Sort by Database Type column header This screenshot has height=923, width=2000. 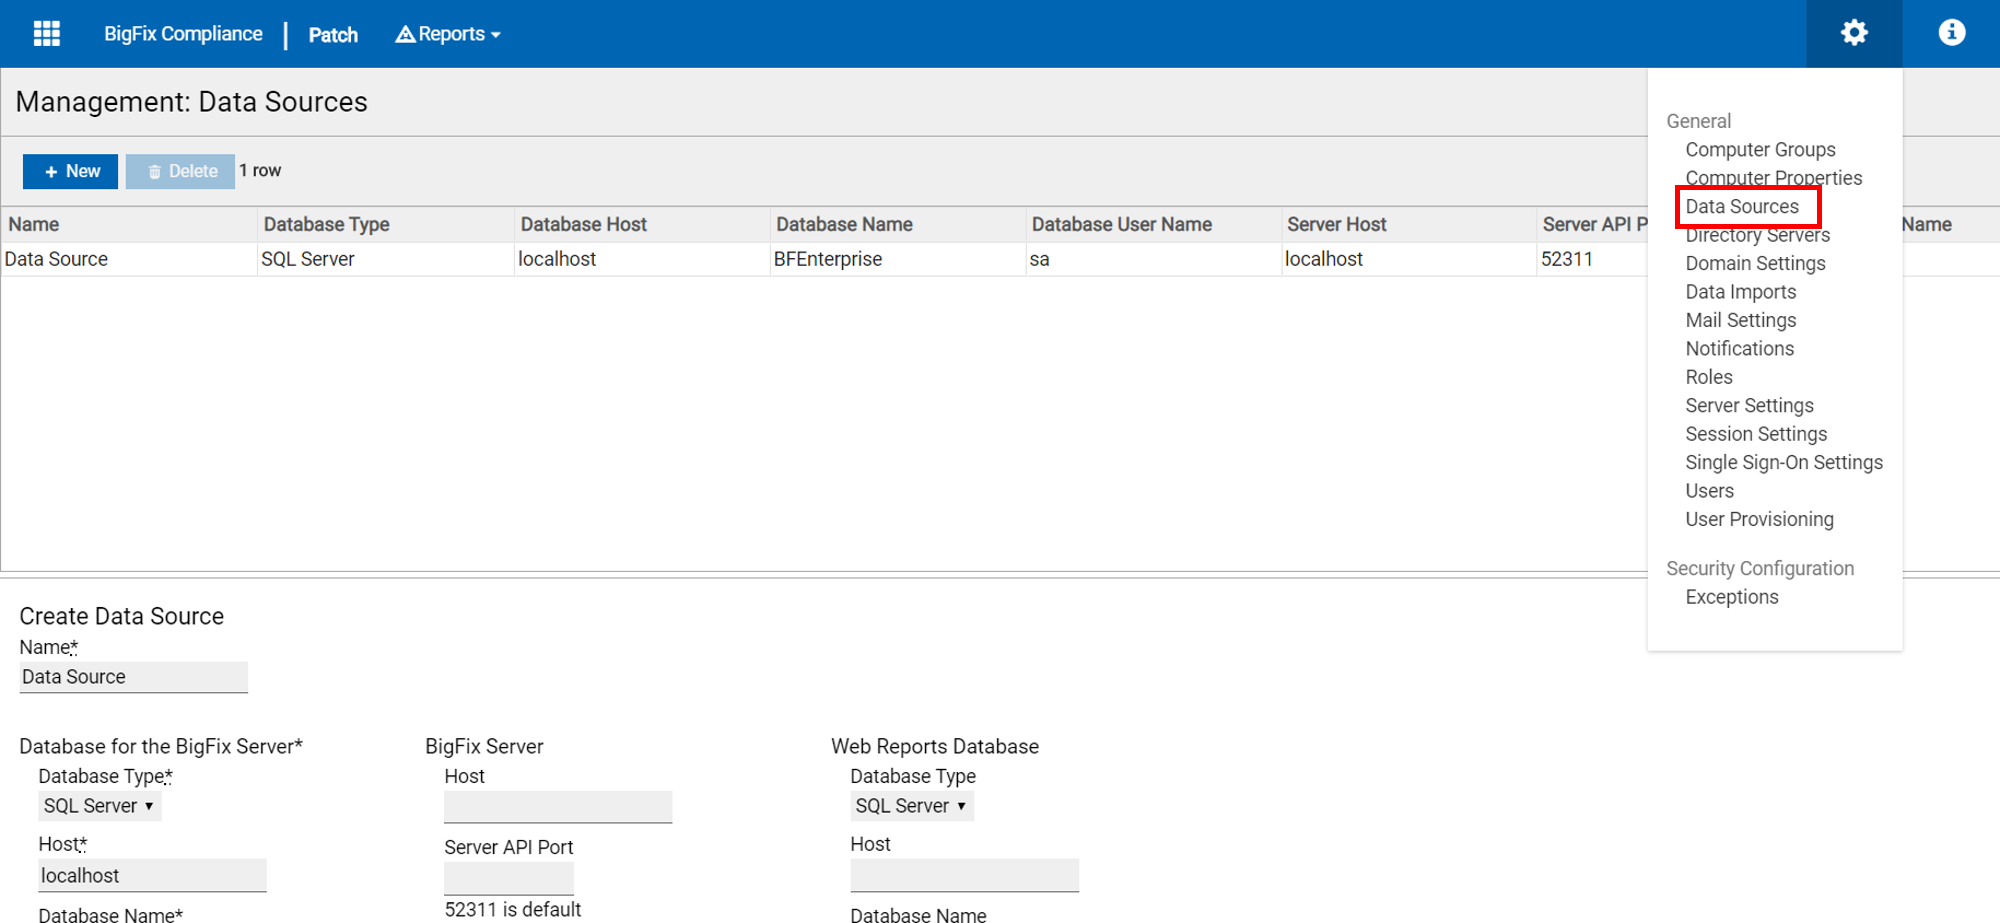point(326,225)
